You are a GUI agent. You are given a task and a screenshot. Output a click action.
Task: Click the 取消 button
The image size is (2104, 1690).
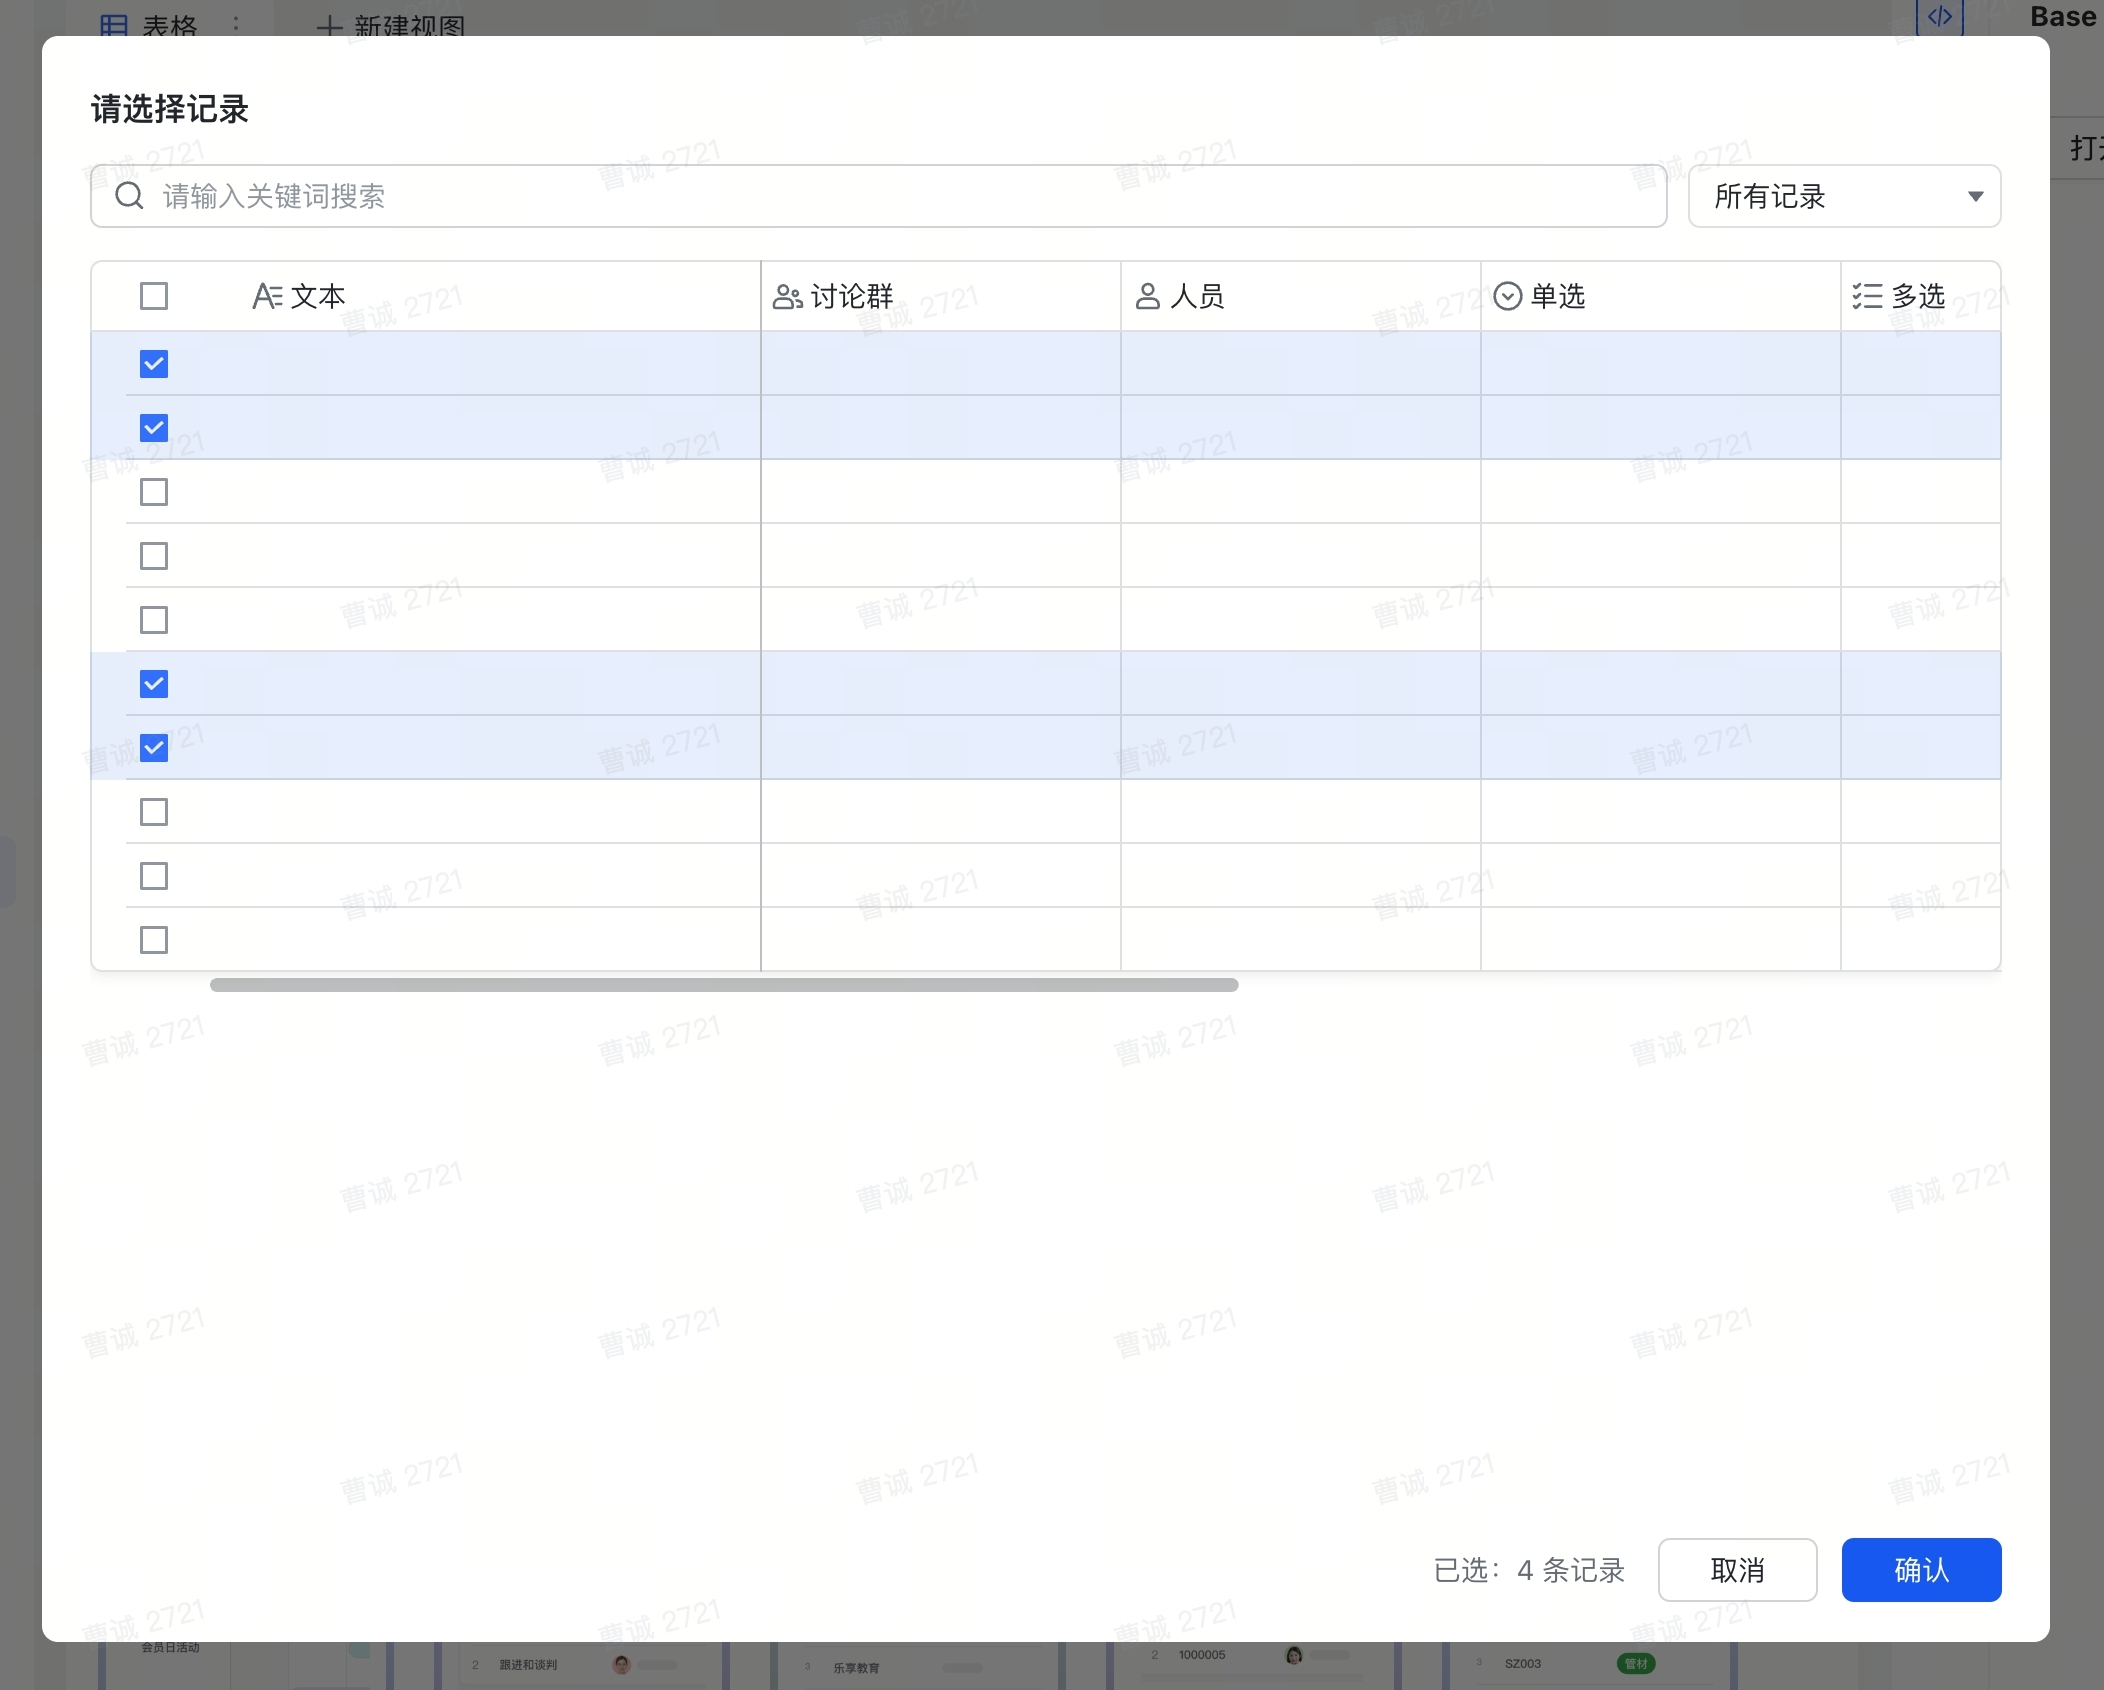click(x=1737, y=1570)
